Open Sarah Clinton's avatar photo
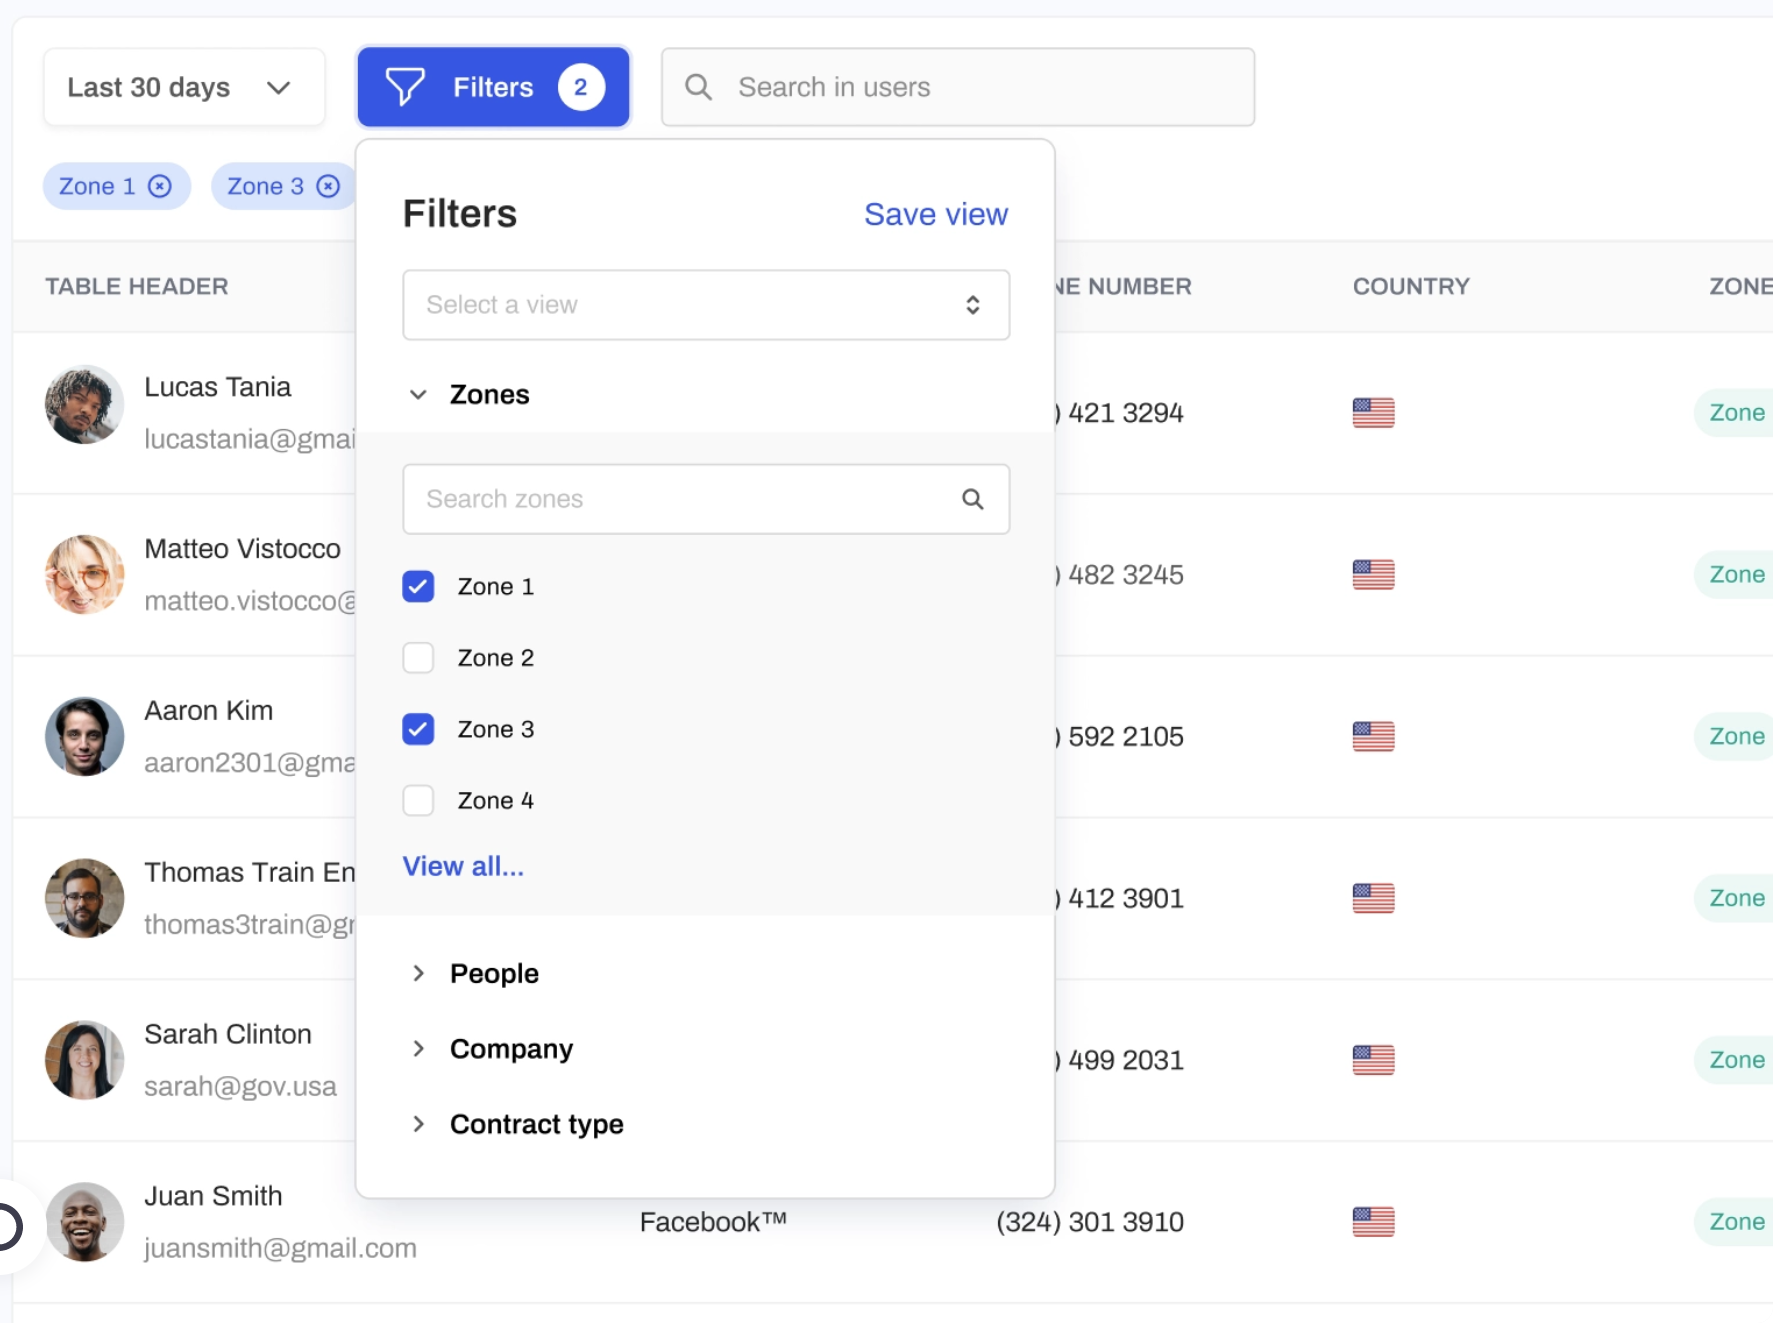 pyautogui.click(x=84, y=1060)
